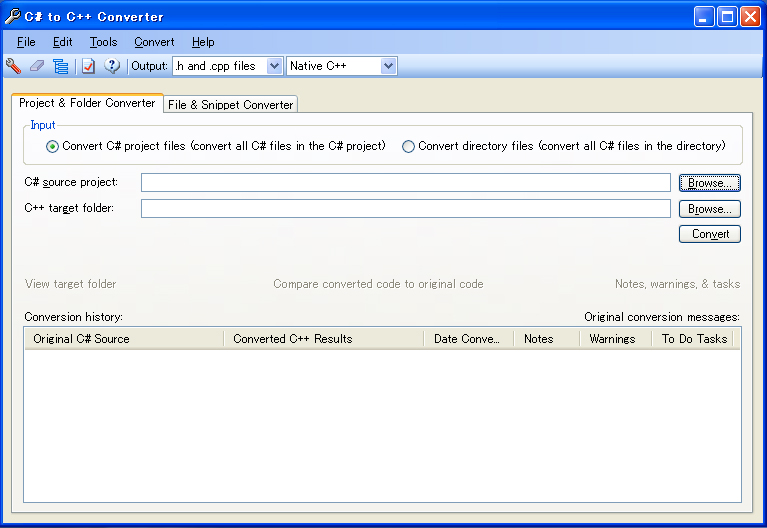Open help via the question mark icon

(x=112, y=66)
